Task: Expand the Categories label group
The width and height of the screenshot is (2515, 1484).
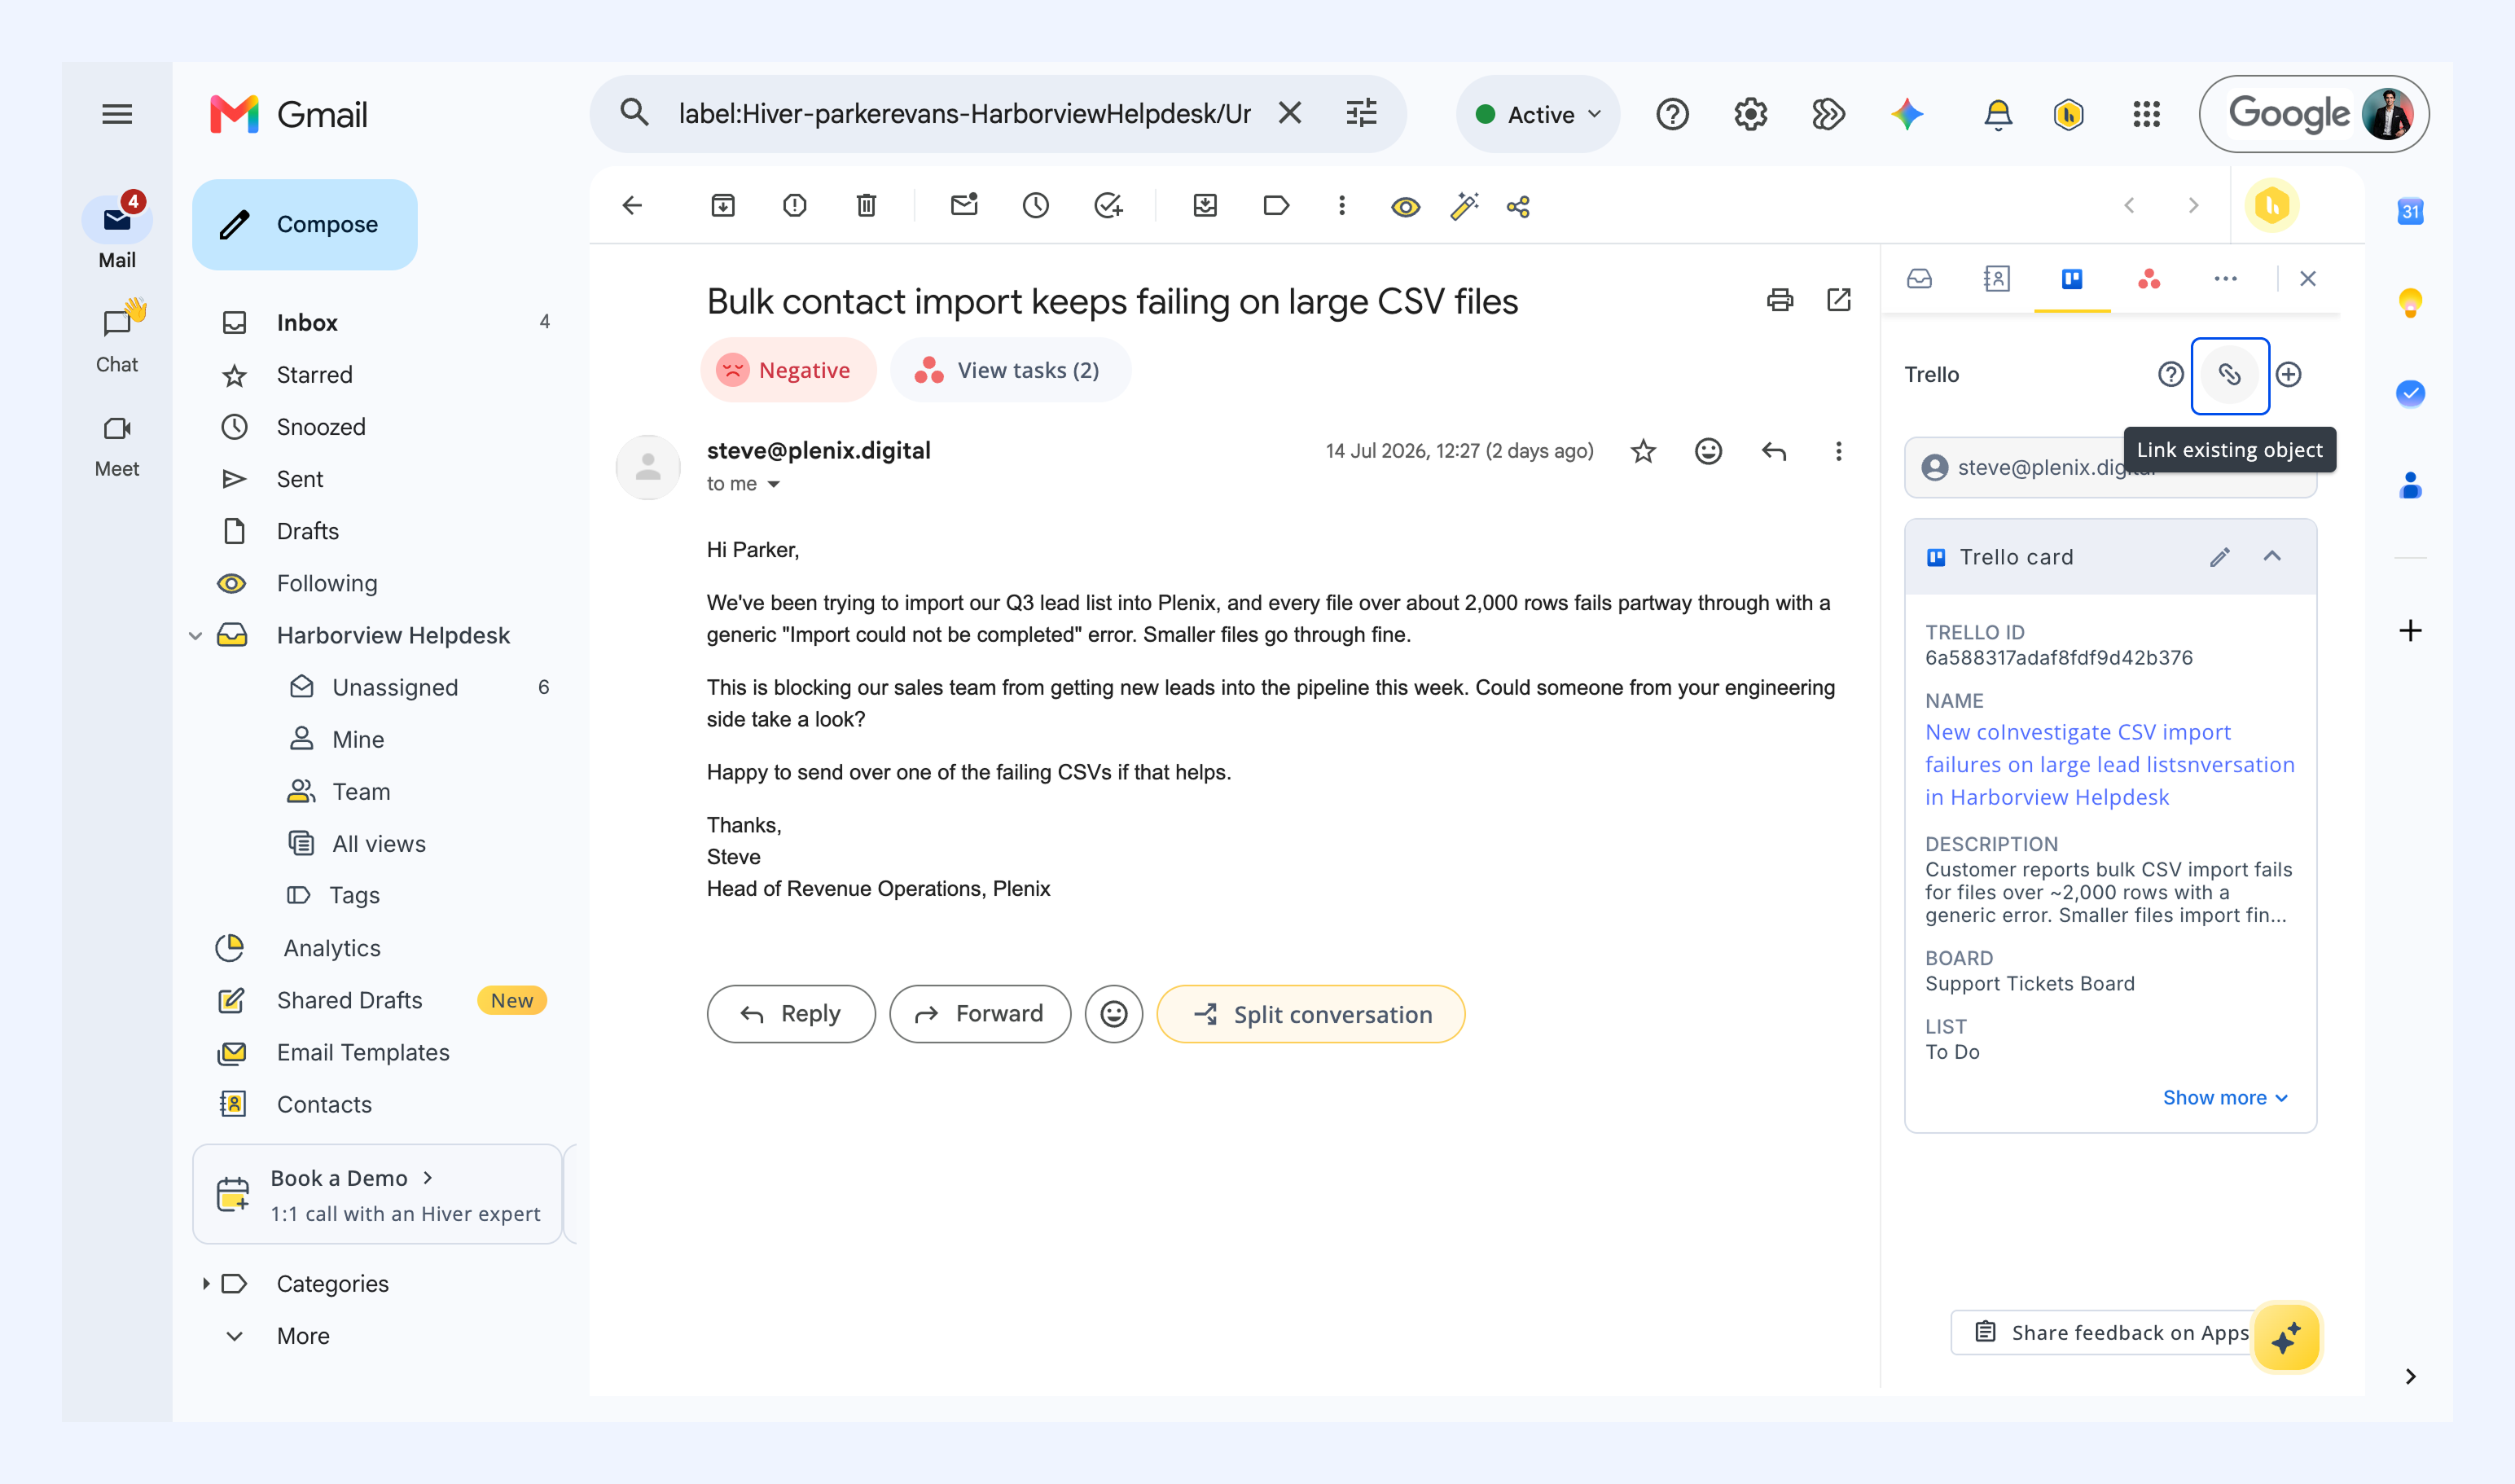Action: [206, 1284]
